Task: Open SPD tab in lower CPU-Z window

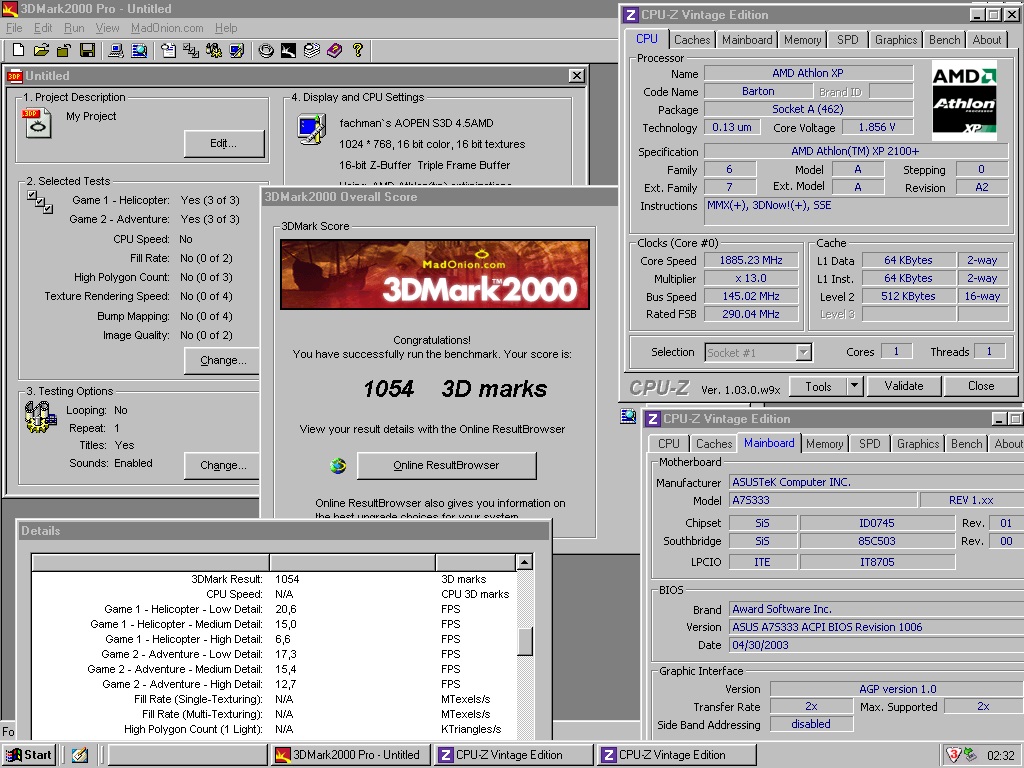Action: (x=869, y=444)
